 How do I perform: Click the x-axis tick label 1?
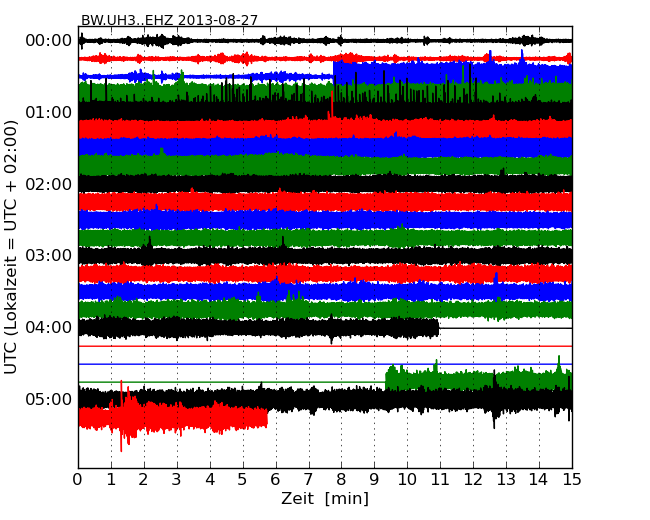[x=111, y=480]
